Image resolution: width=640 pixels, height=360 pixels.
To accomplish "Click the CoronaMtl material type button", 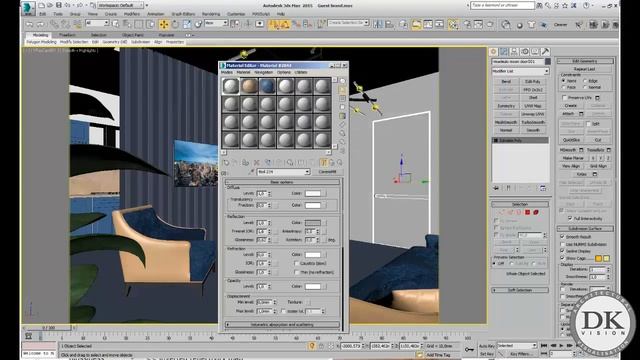I will tap(327, 172).
